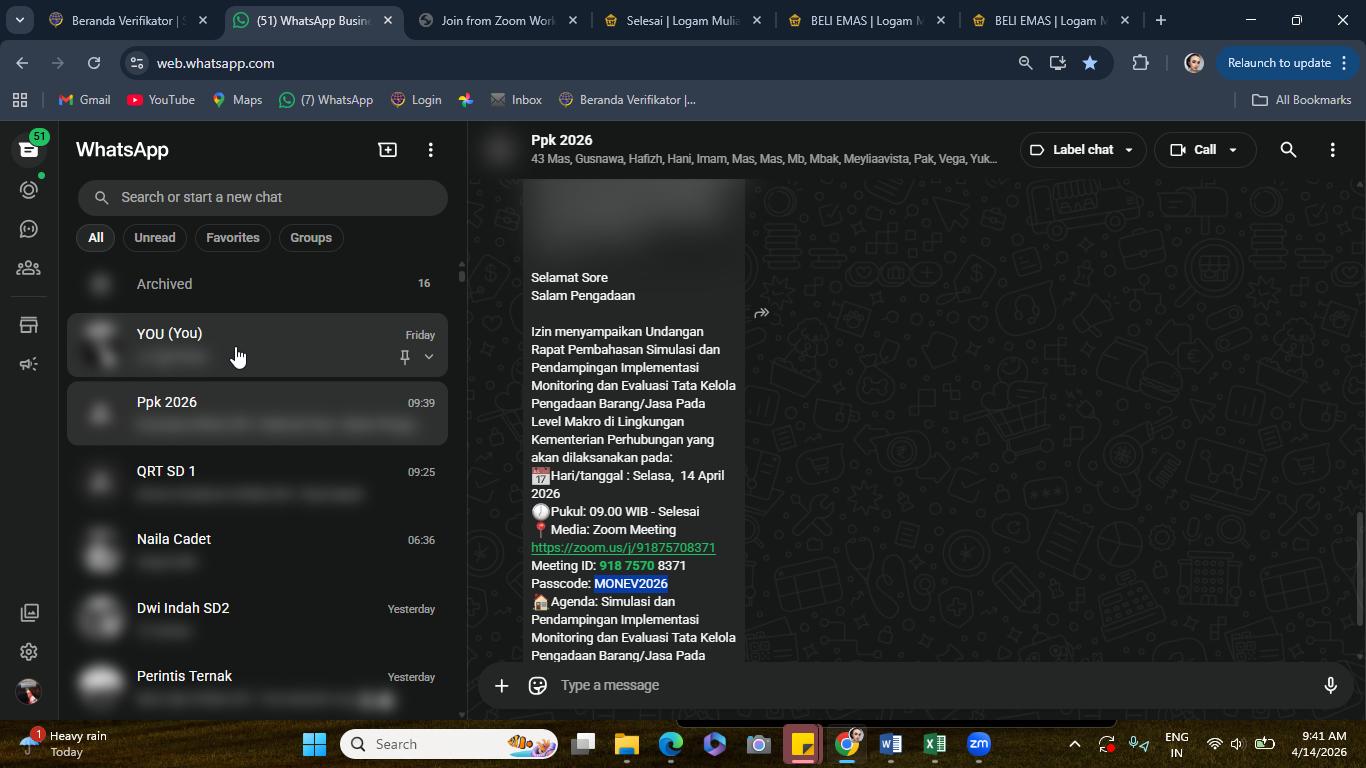
Task: Click the Relaunch to update button
Action: point(1279,63)
